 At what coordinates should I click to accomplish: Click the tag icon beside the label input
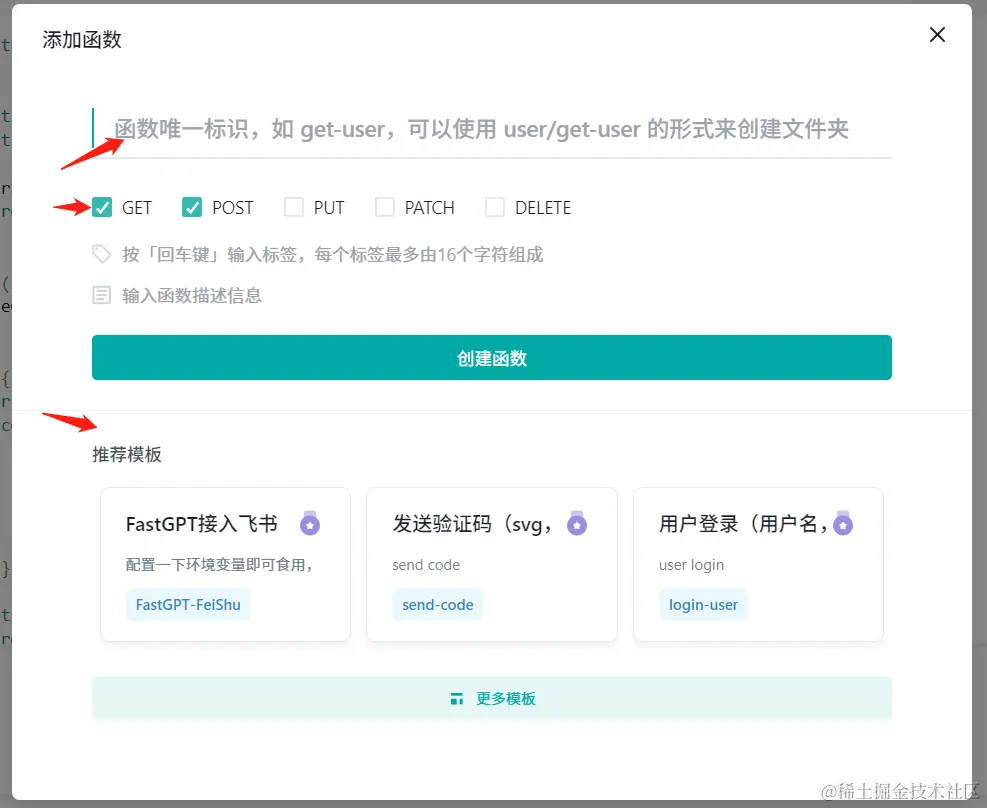(101, 254)
